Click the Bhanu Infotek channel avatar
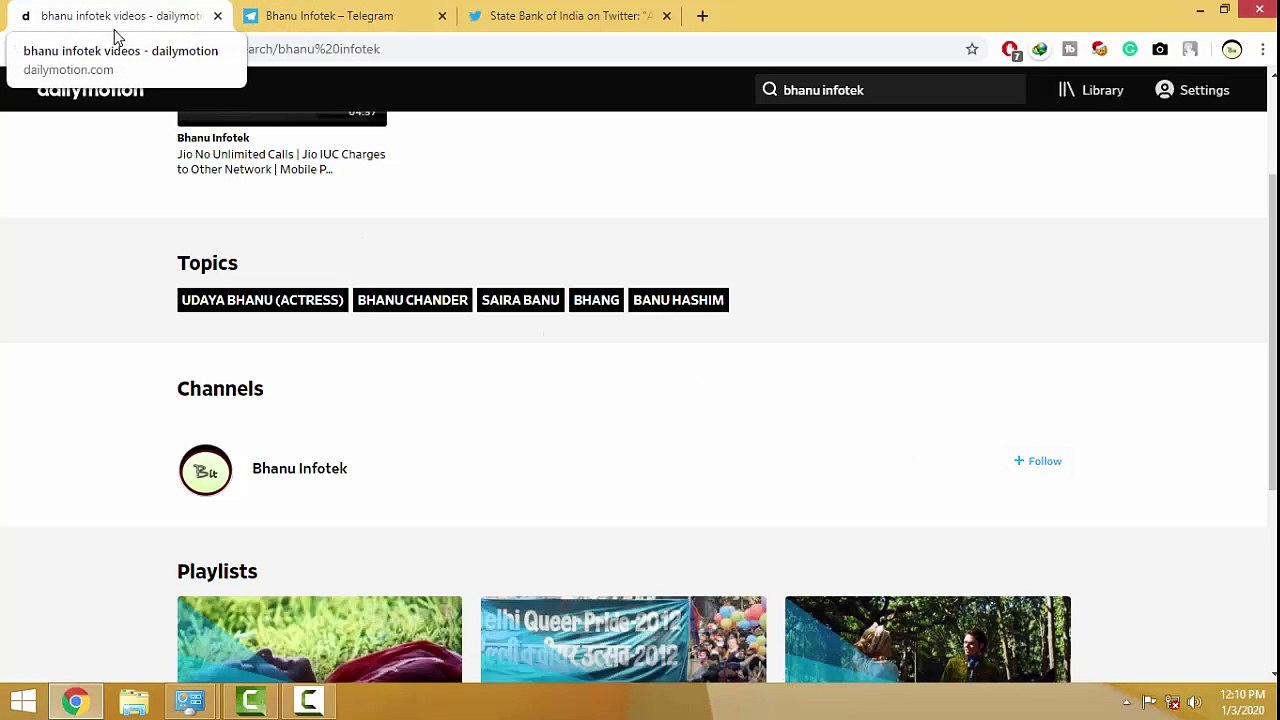This screenshot has width=1280, height=720. click(205, 470)
